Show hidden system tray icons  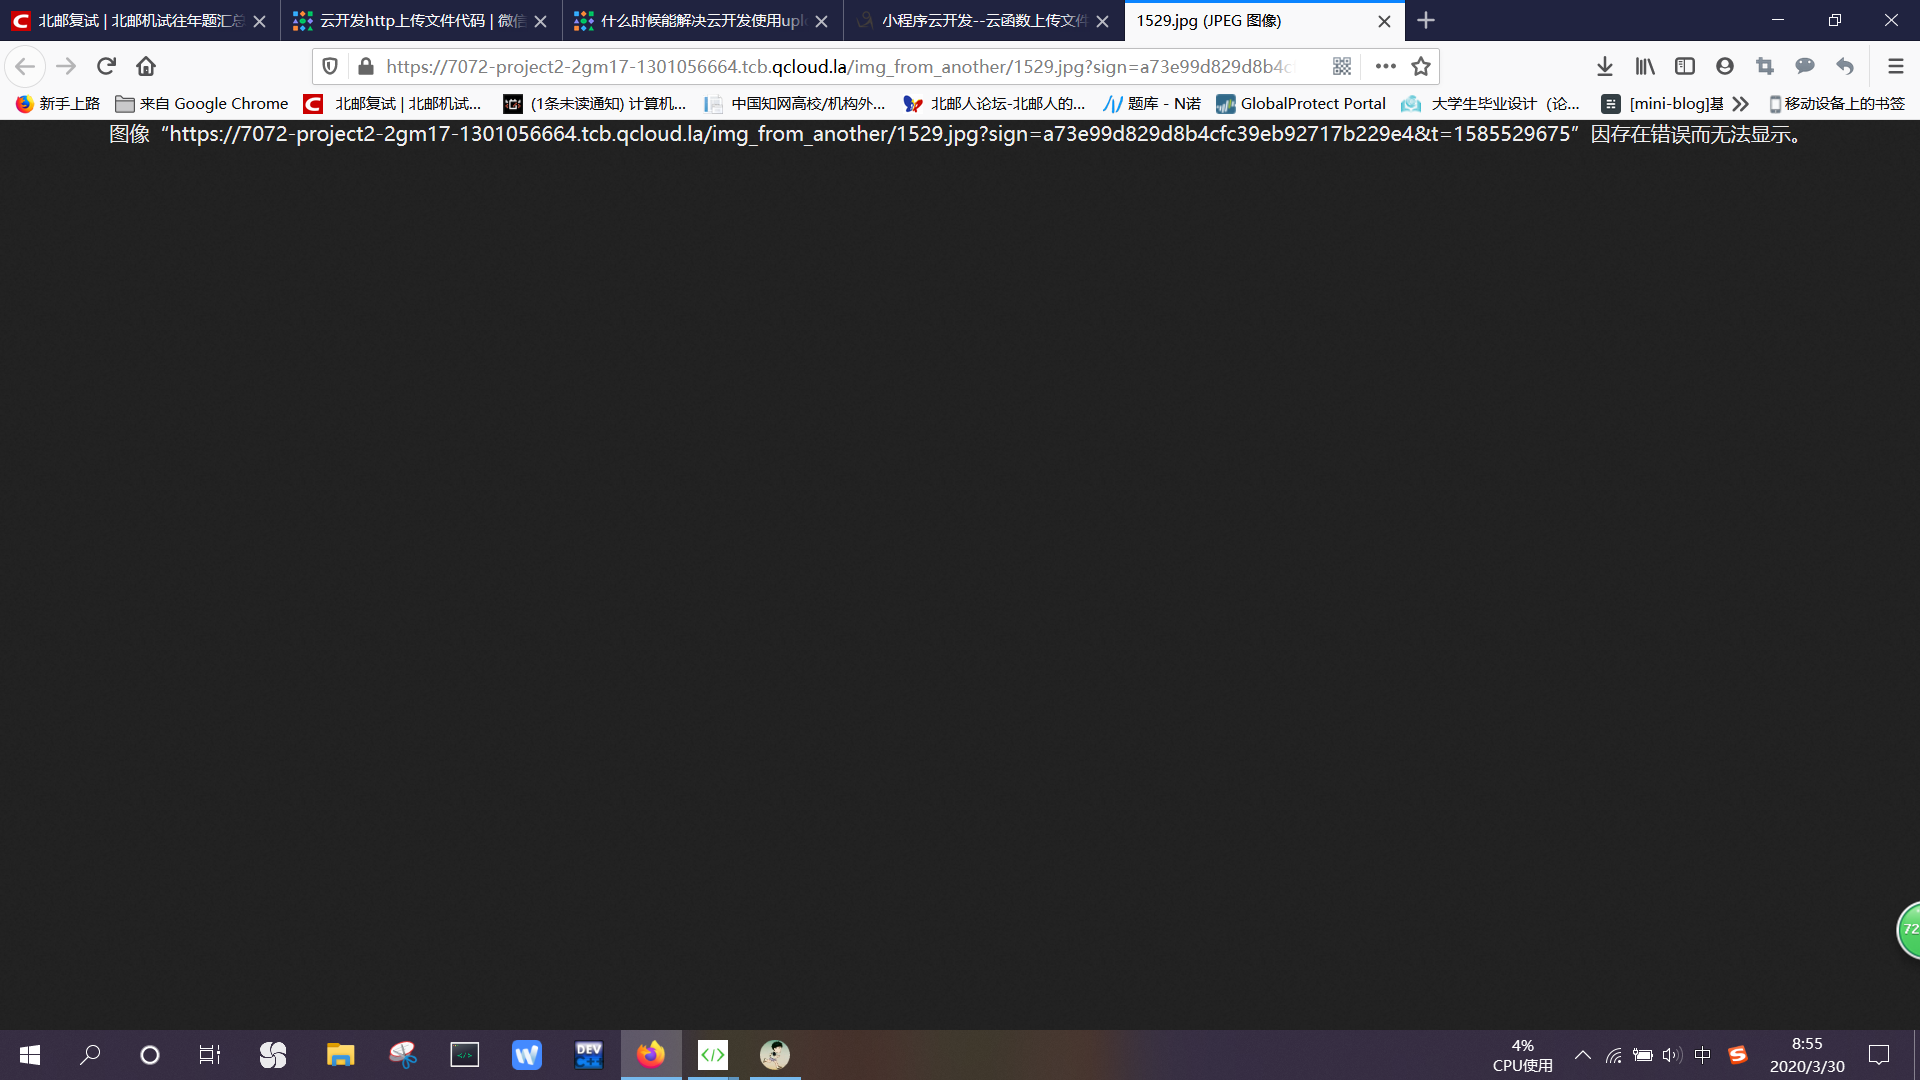(1582, 1055)
